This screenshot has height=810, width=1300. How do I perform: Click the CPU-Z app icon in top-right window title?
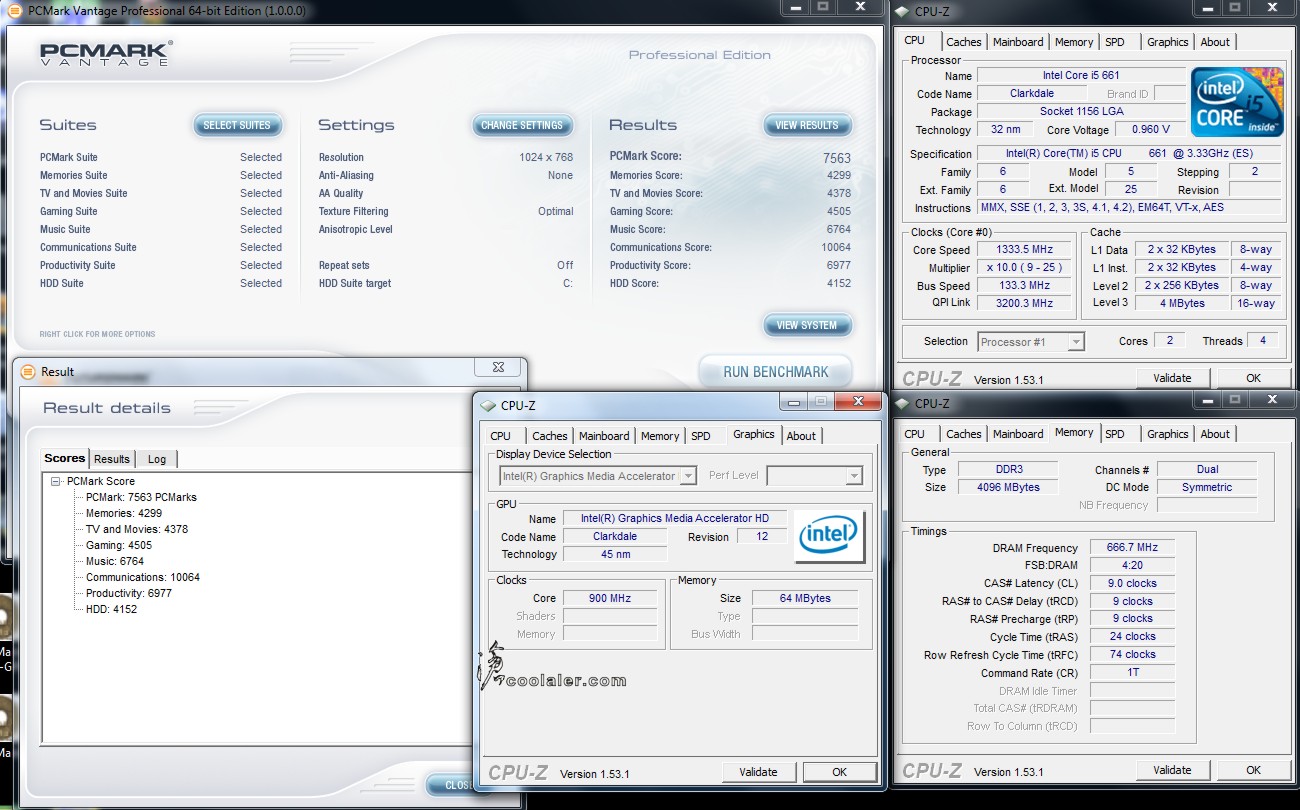click(902, 11)
